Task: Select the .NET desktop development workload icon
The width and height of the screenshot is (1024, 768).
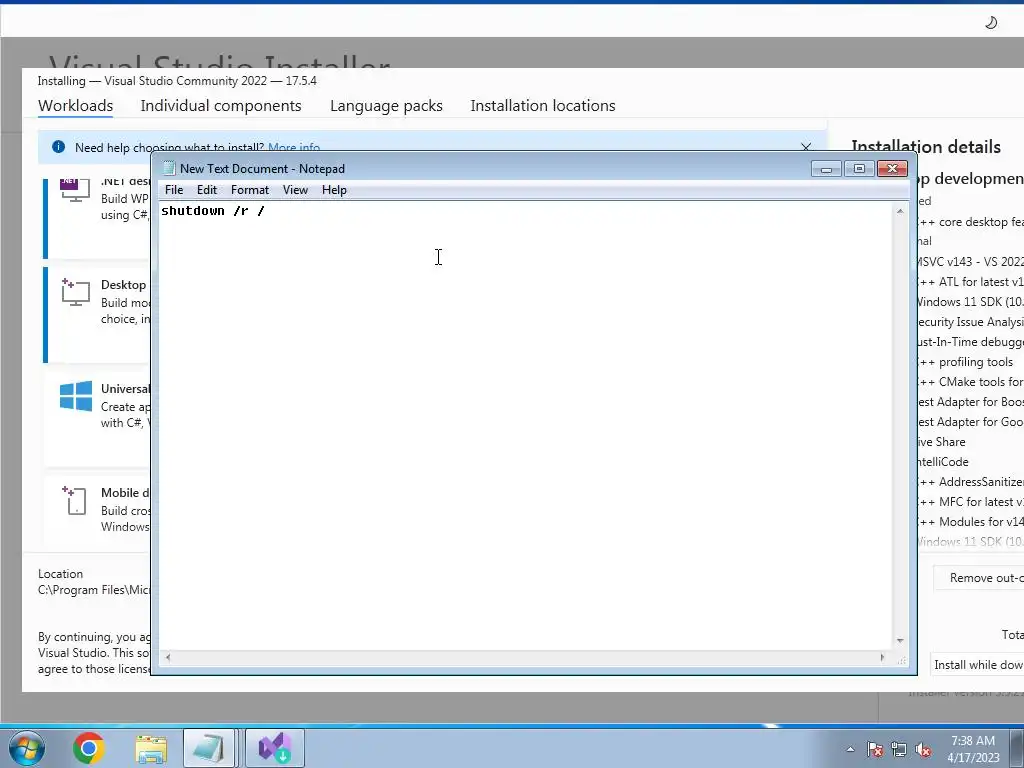Action: (74, 190)
